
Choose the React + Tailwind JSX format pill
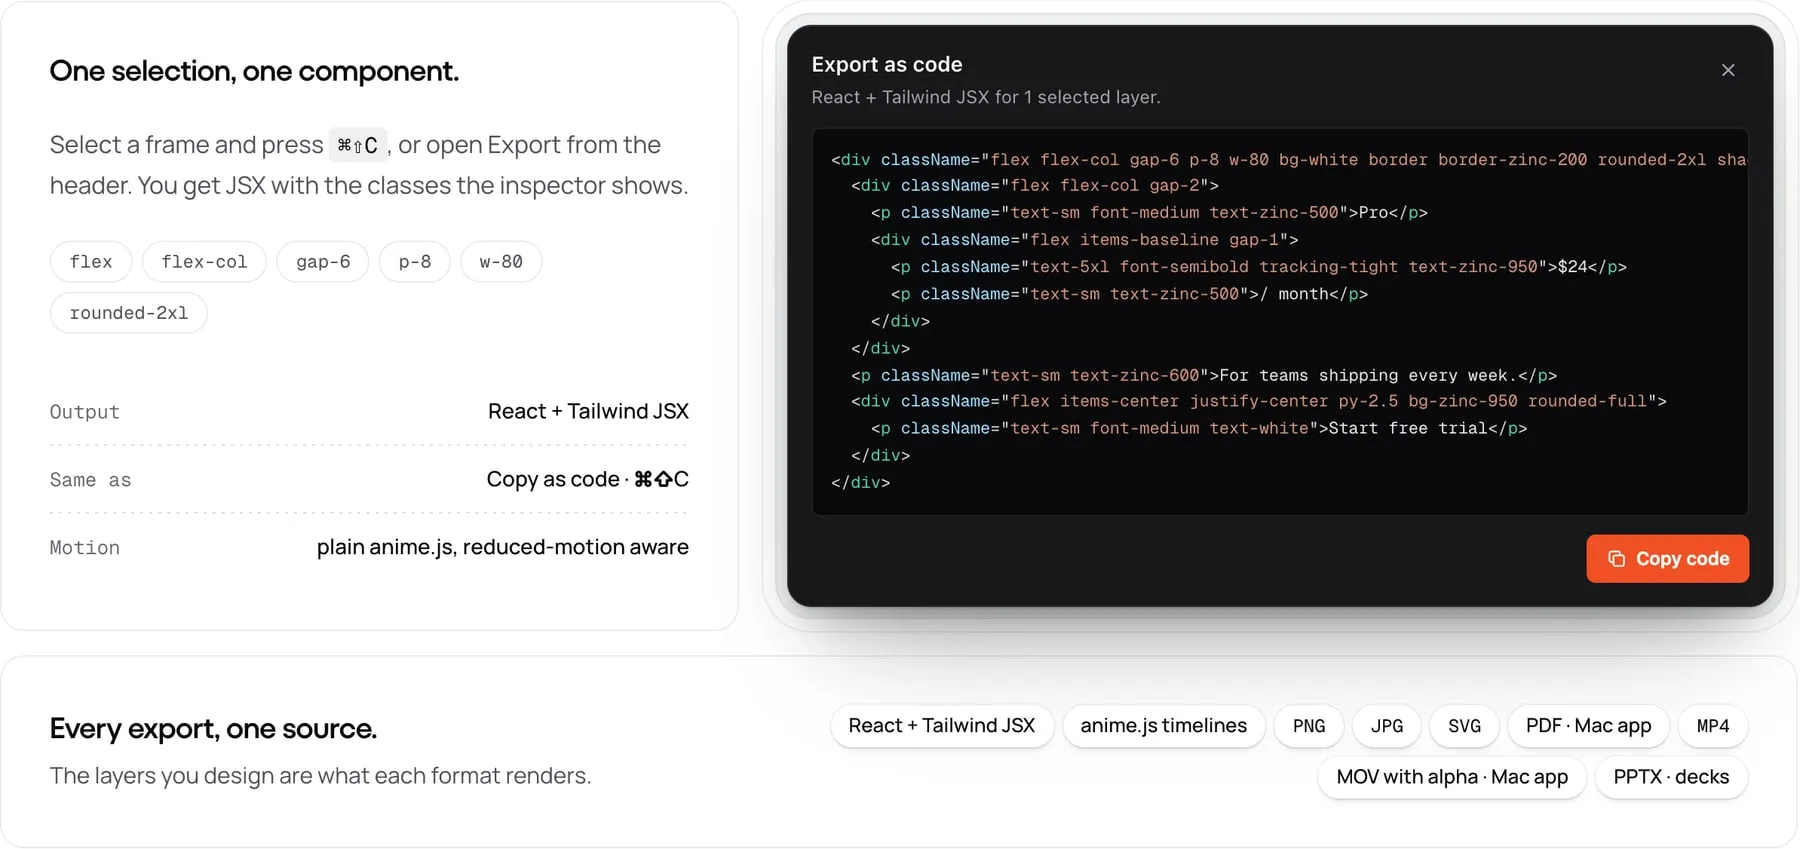pos(942,726)
